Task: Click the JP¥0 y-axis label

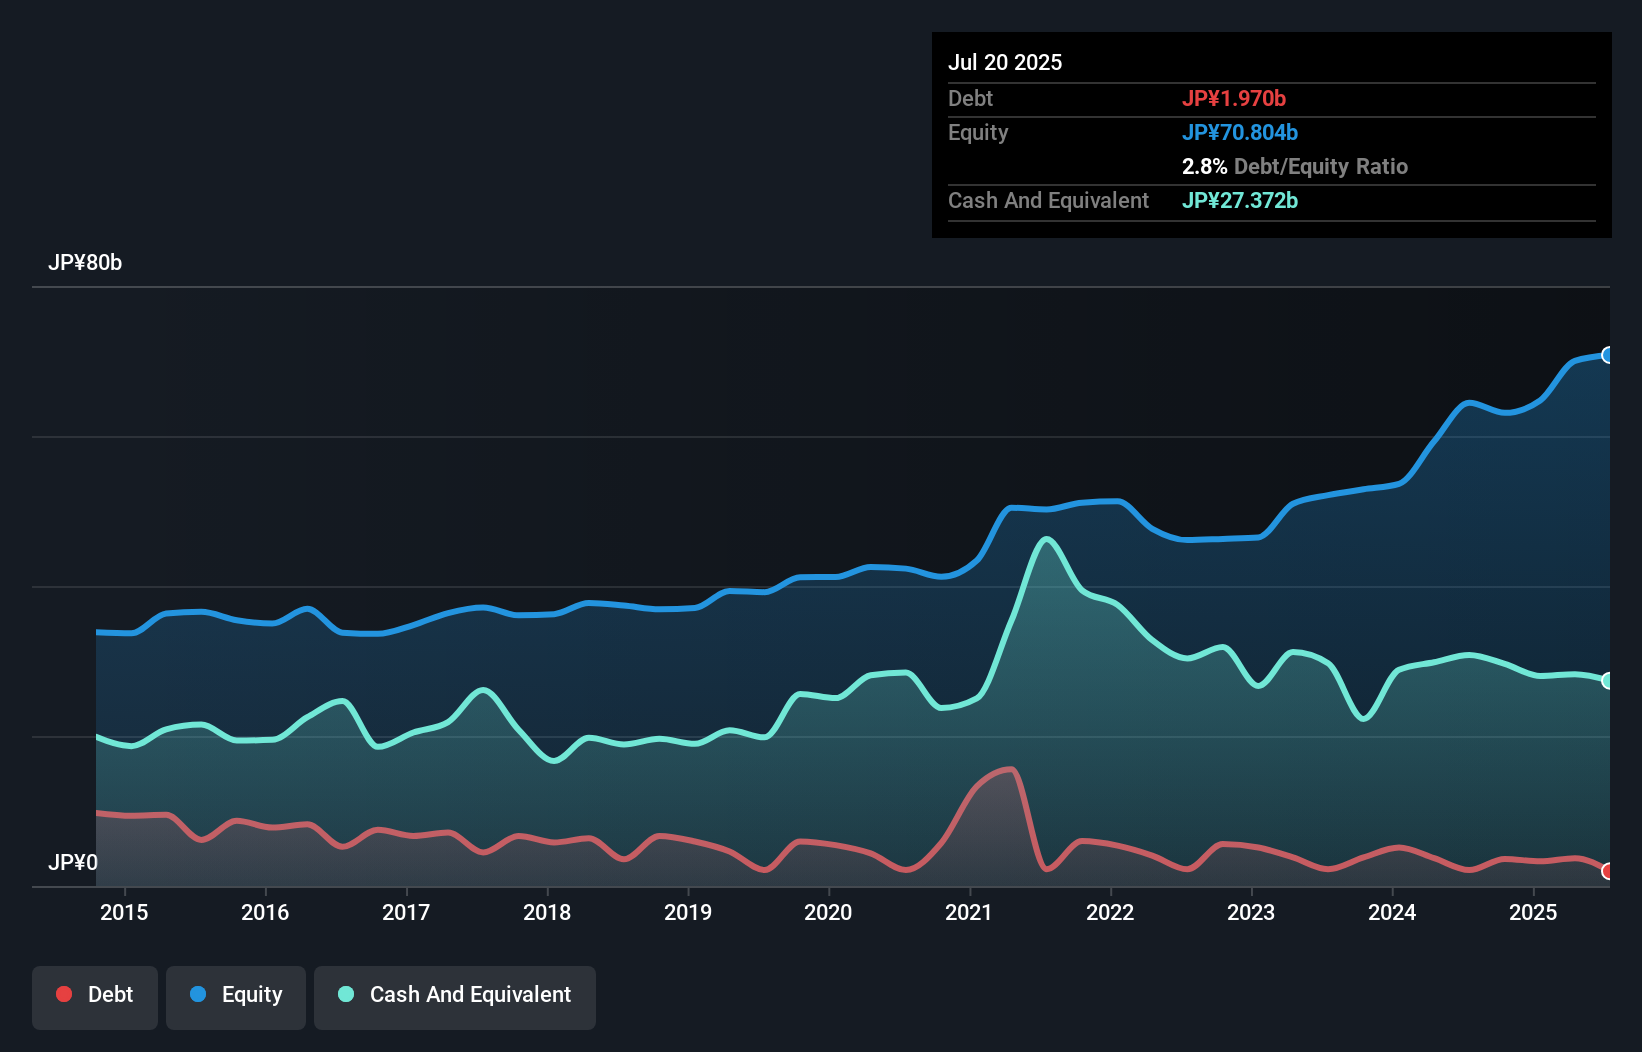Action: pos(73,862)
